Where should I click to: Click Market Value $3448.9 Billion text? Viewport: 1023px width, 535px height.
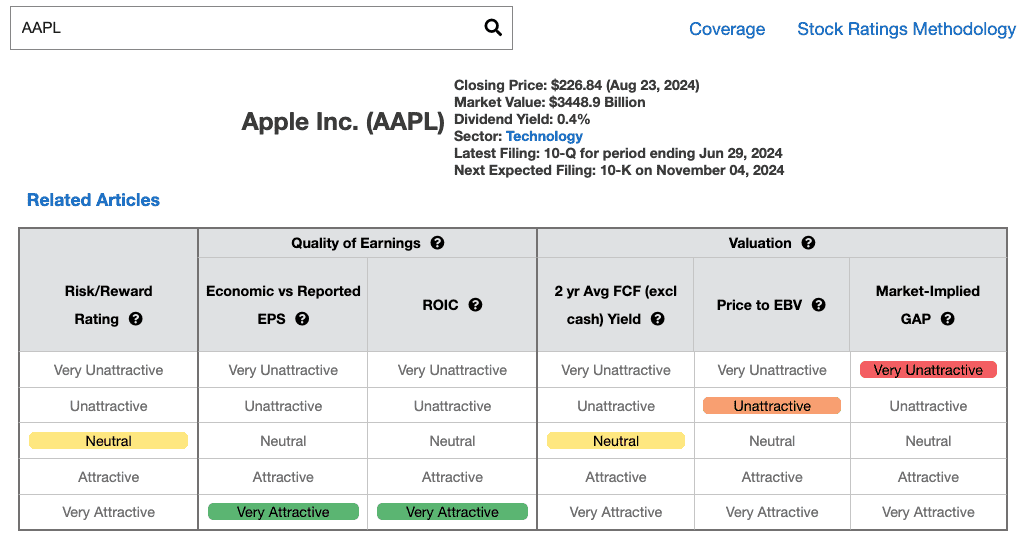coord(549,102)
